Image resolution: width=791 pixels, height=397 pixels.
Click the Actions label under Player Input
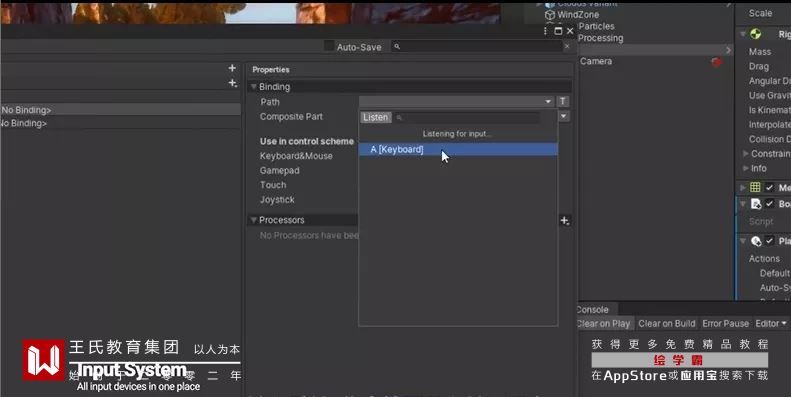(764, 258)
